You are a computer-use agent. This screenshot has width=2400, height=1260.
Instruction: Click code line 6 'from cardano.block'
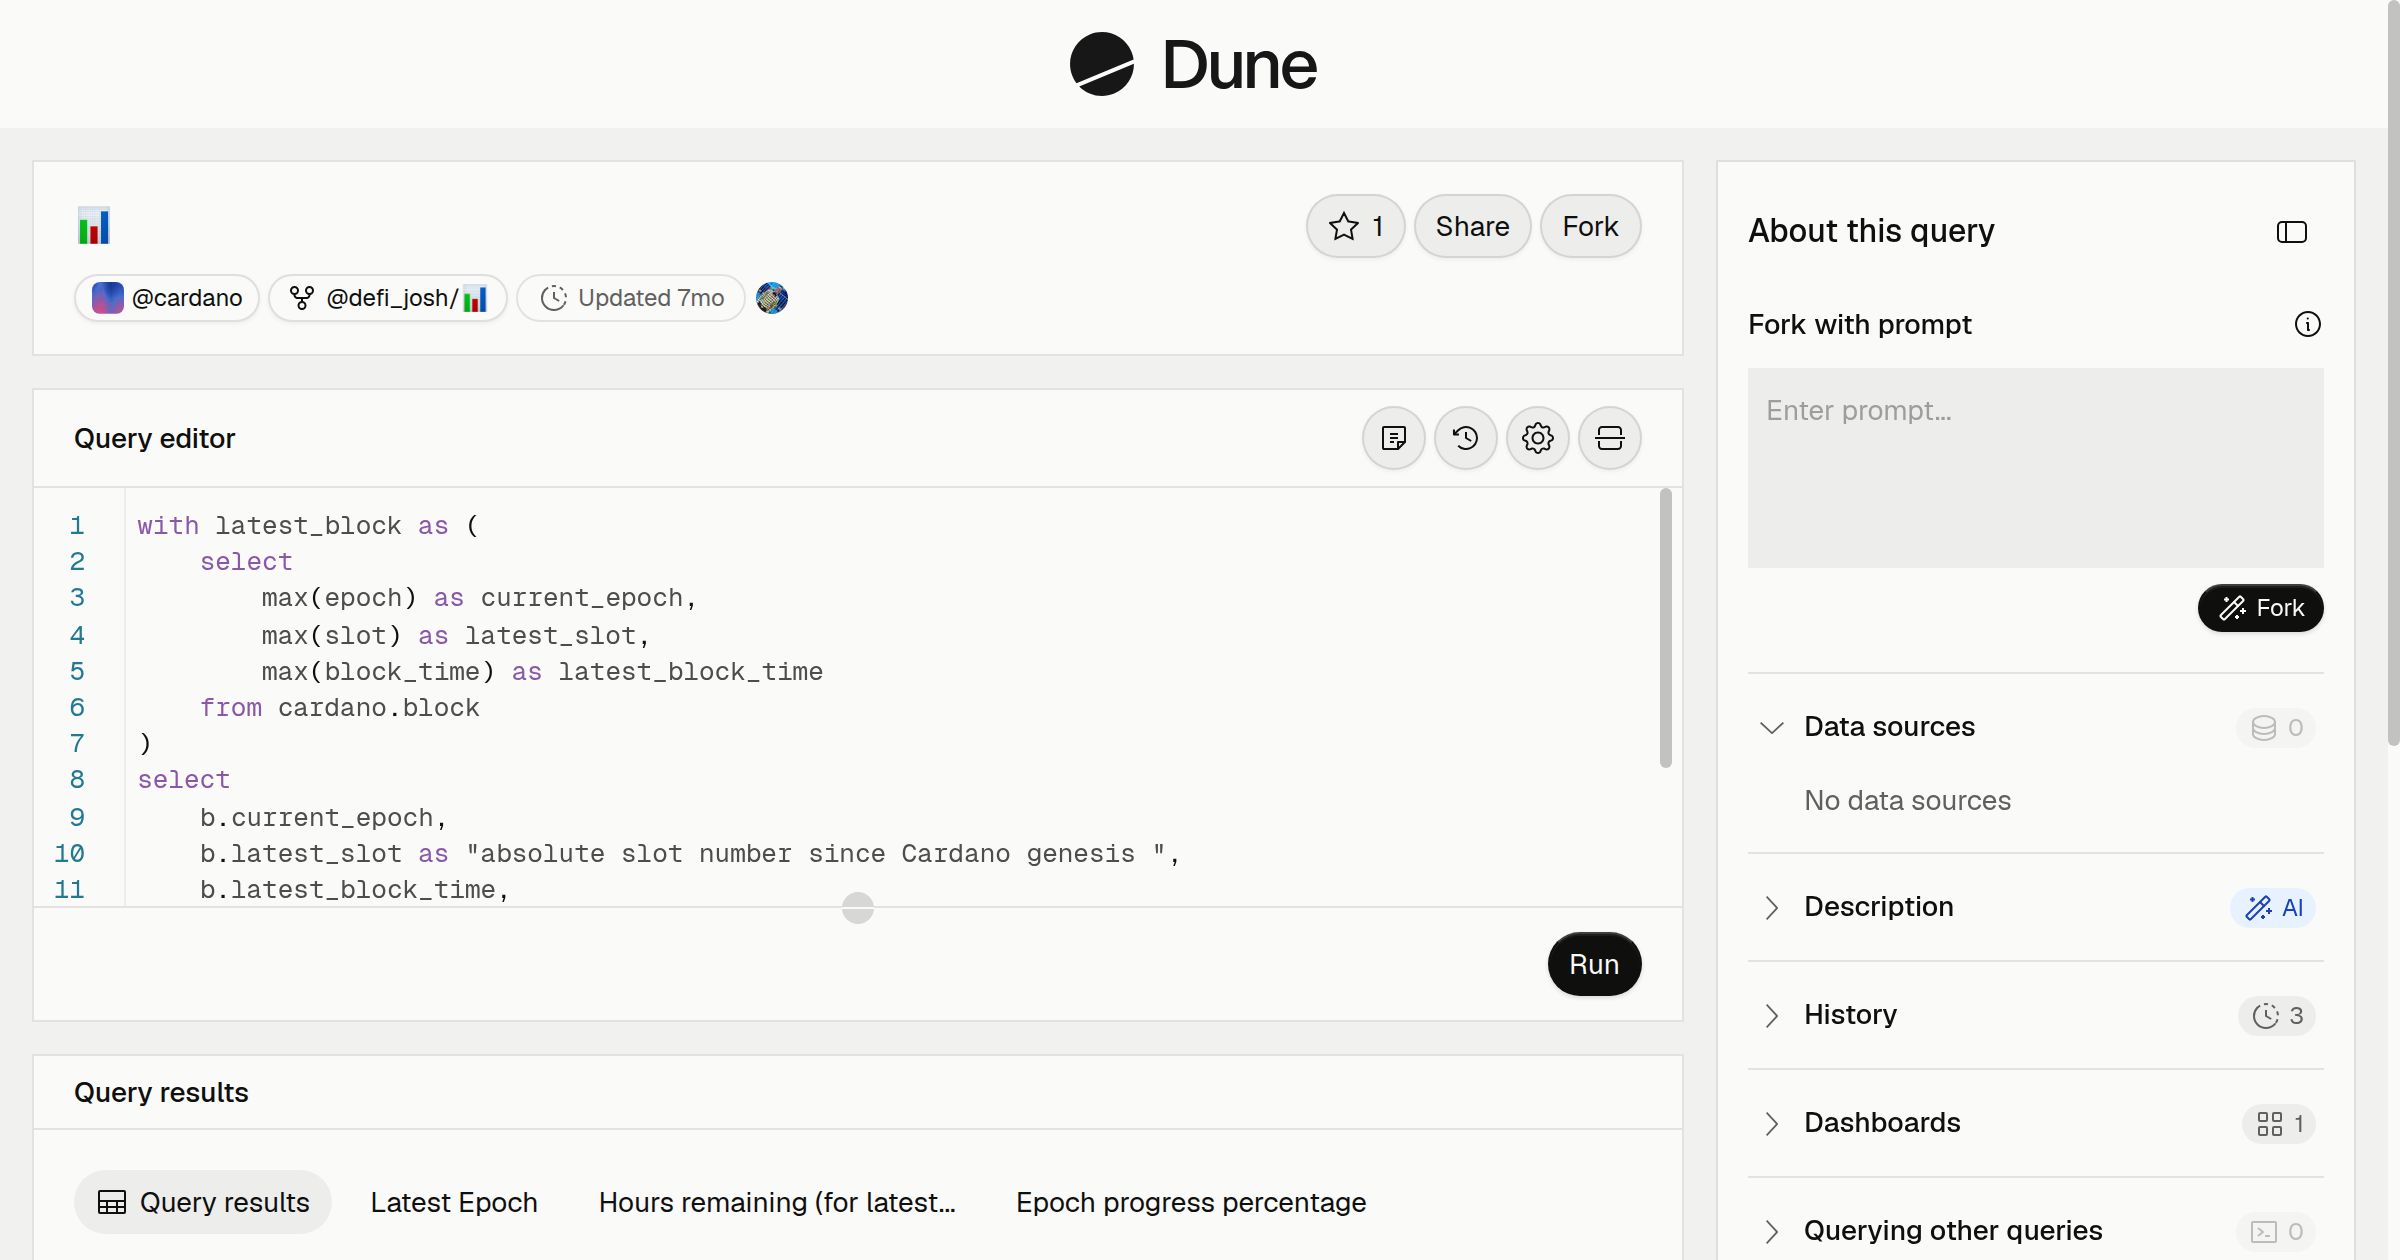[x=339, y=708]
